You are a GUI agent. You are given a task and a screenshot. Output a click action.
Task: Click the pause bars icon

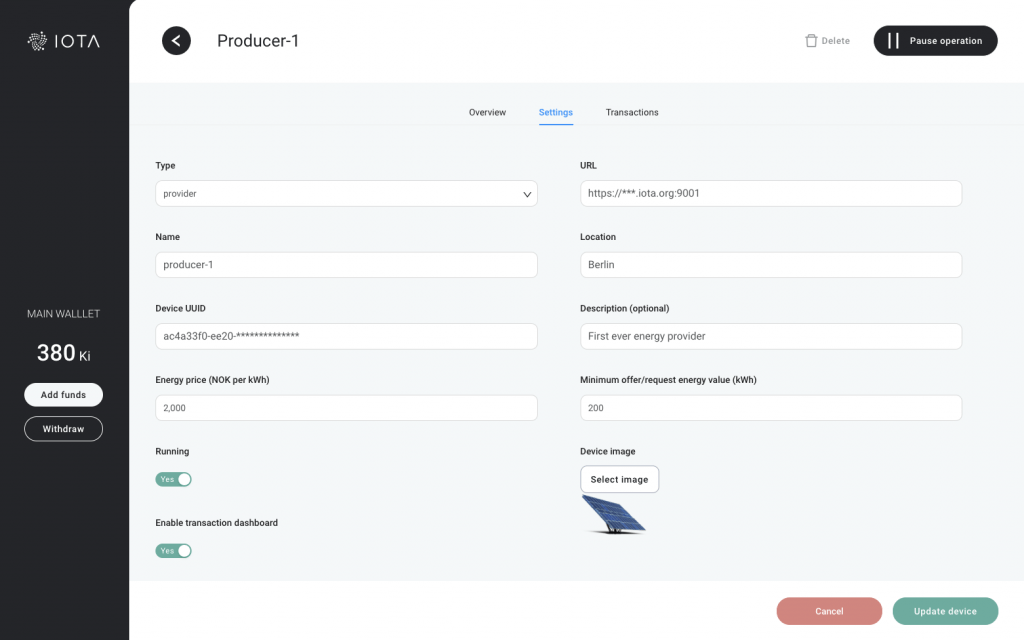(893, 41)
